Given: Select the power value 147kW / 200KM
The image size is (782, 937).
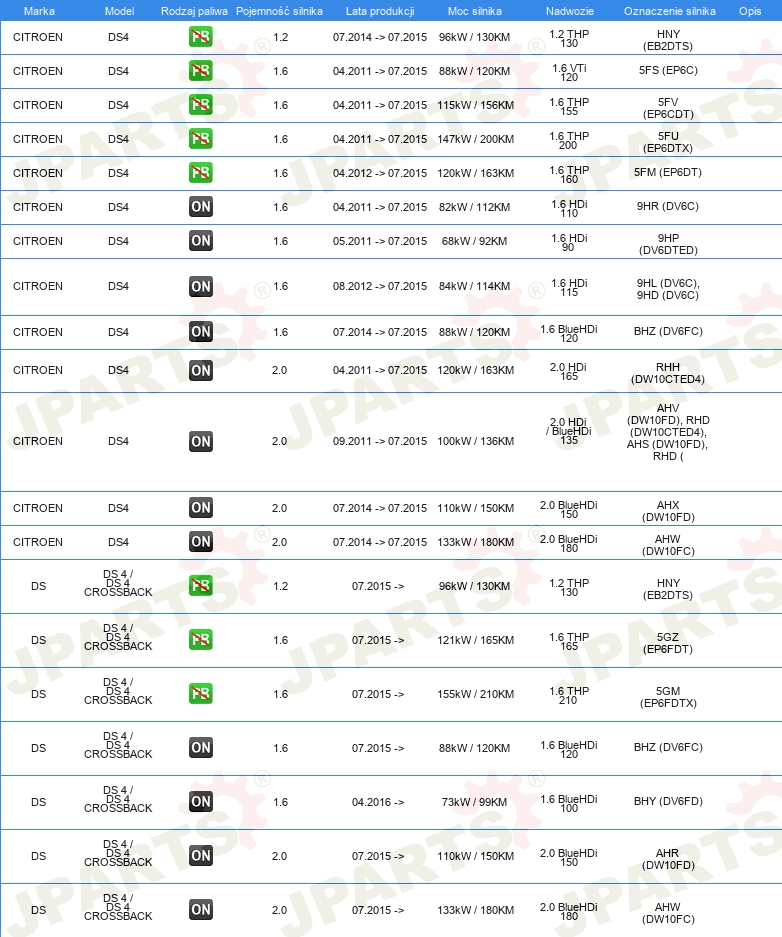Looking at the screenshot, I should coord(476,139).
